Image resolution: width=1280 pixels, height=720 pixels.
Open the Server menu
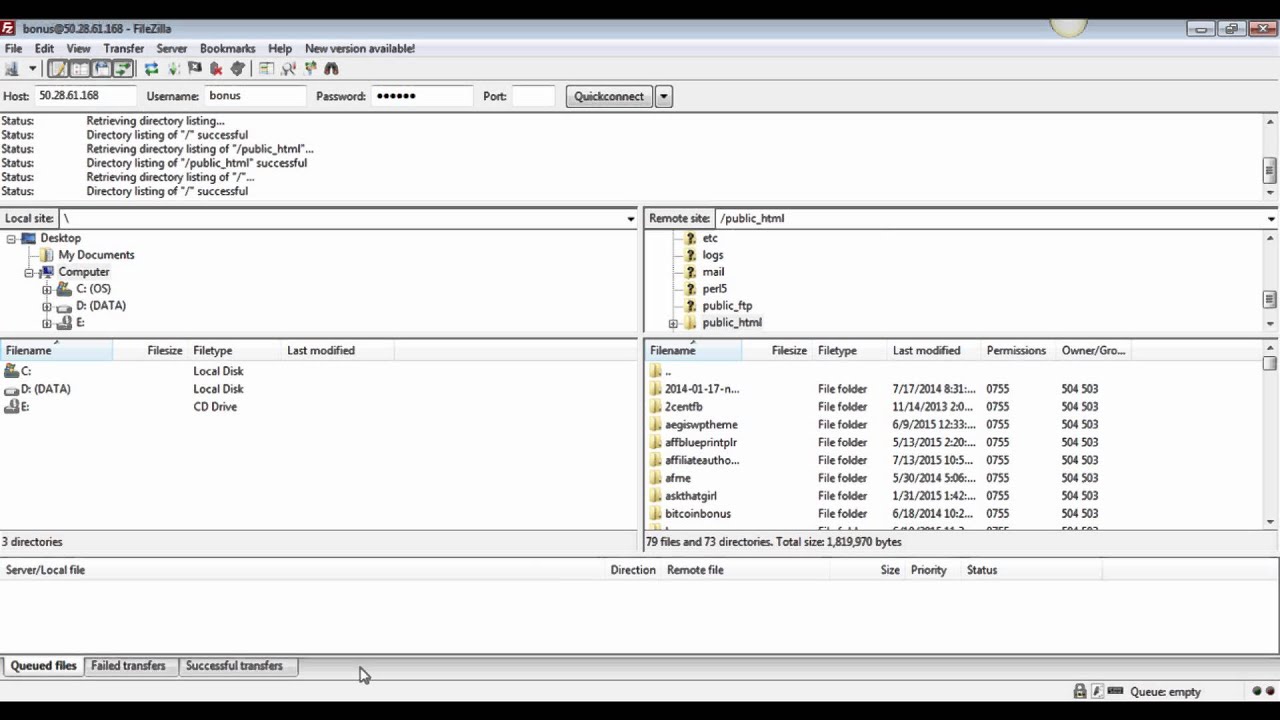172,48
